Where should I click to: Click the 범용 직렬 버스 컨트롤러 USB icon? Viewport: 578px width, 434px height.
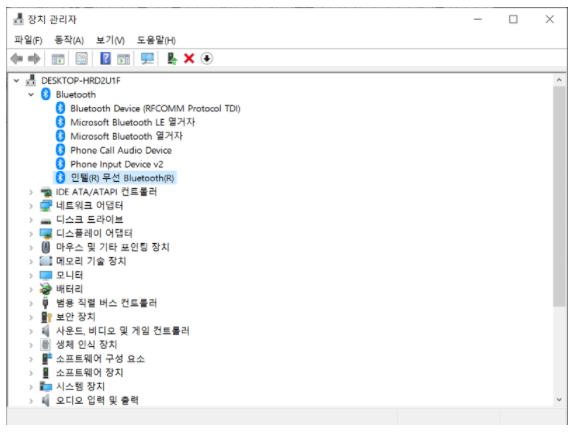45,303
